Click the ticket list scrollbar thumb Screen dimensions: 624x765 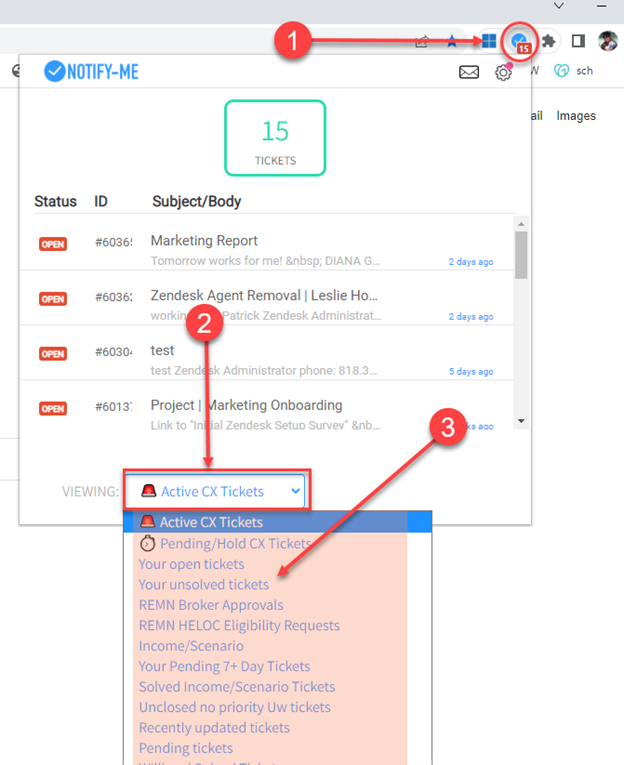[521, 255]
